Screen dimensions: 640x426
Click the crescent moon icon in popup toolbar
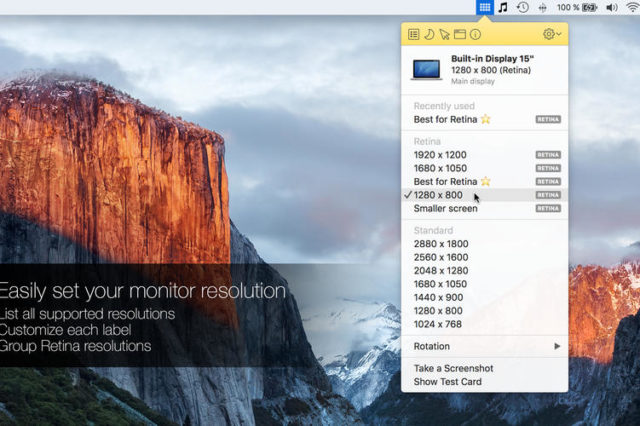click(x=428, y=34)
